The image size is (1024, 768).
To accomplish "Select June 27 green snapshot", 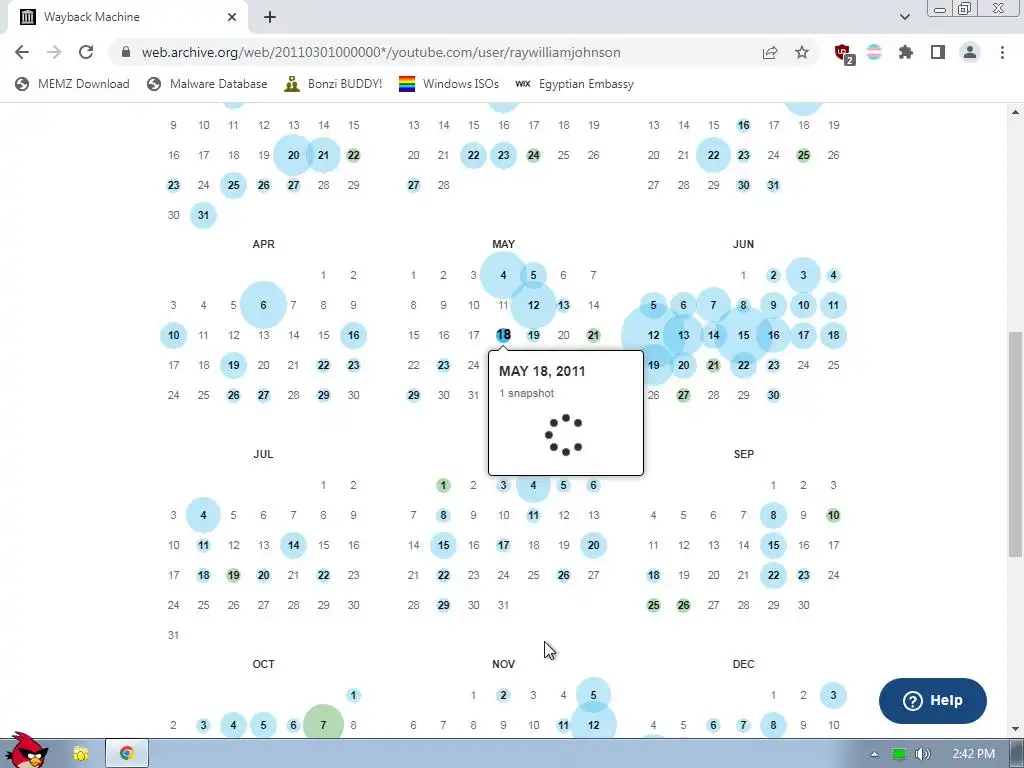I will click(683, 395).
